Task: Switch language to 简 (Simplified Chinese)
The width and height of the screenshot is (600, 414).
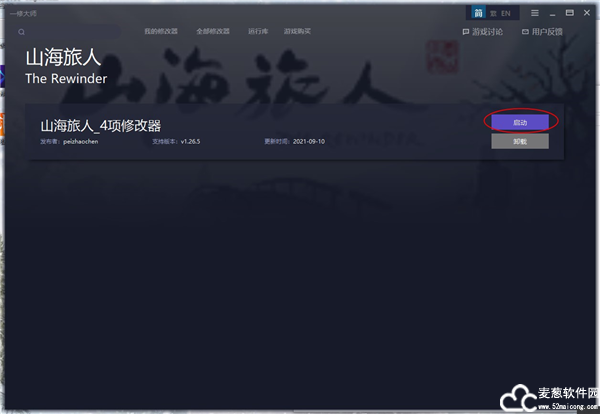Action: click(479, 13)
